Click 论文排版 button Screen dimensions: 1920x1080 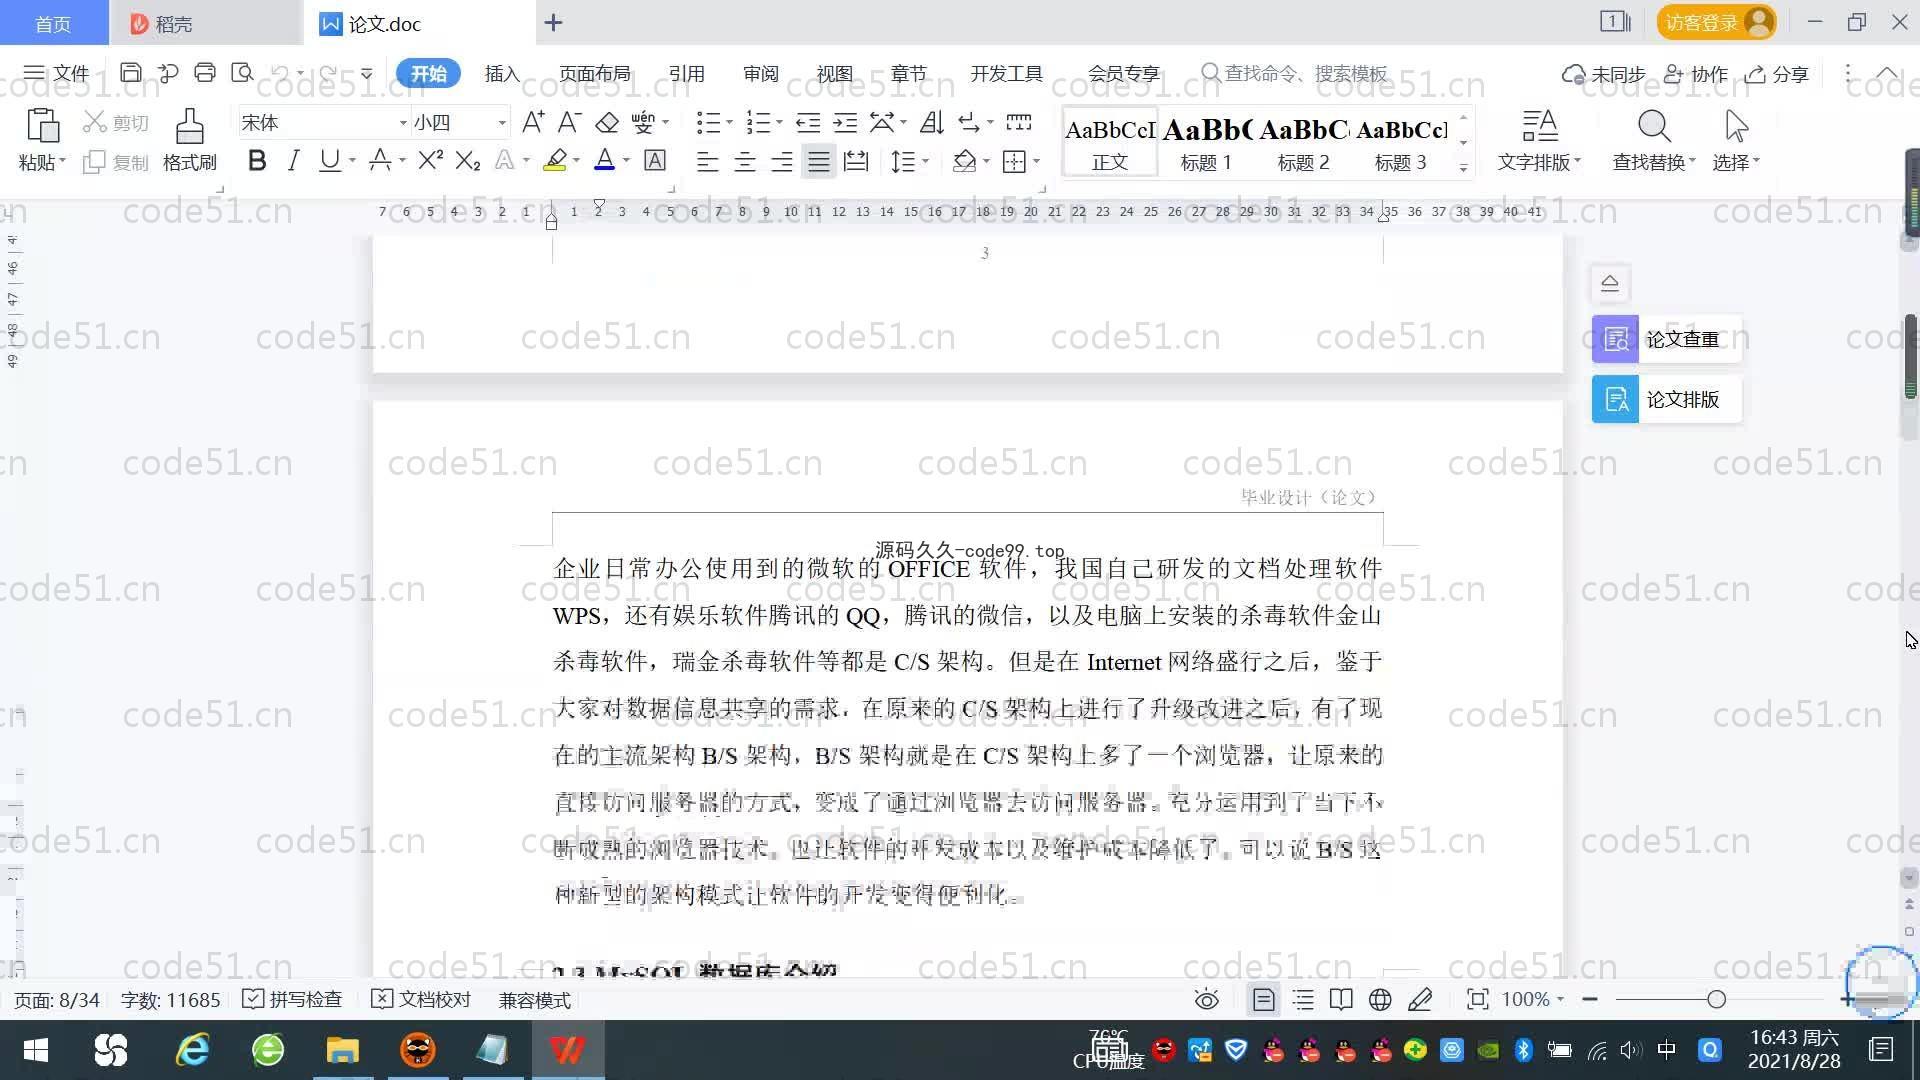(1667, 399)
